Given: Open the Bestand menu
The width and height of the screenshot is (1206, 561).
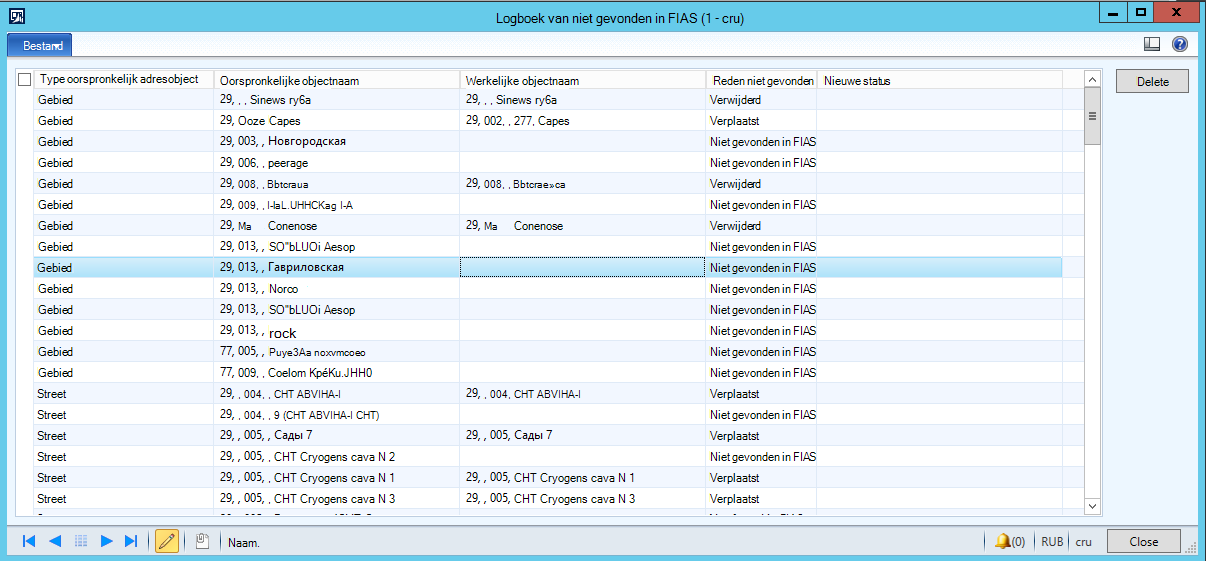Looking at the screenshot, I should (41, 45).
